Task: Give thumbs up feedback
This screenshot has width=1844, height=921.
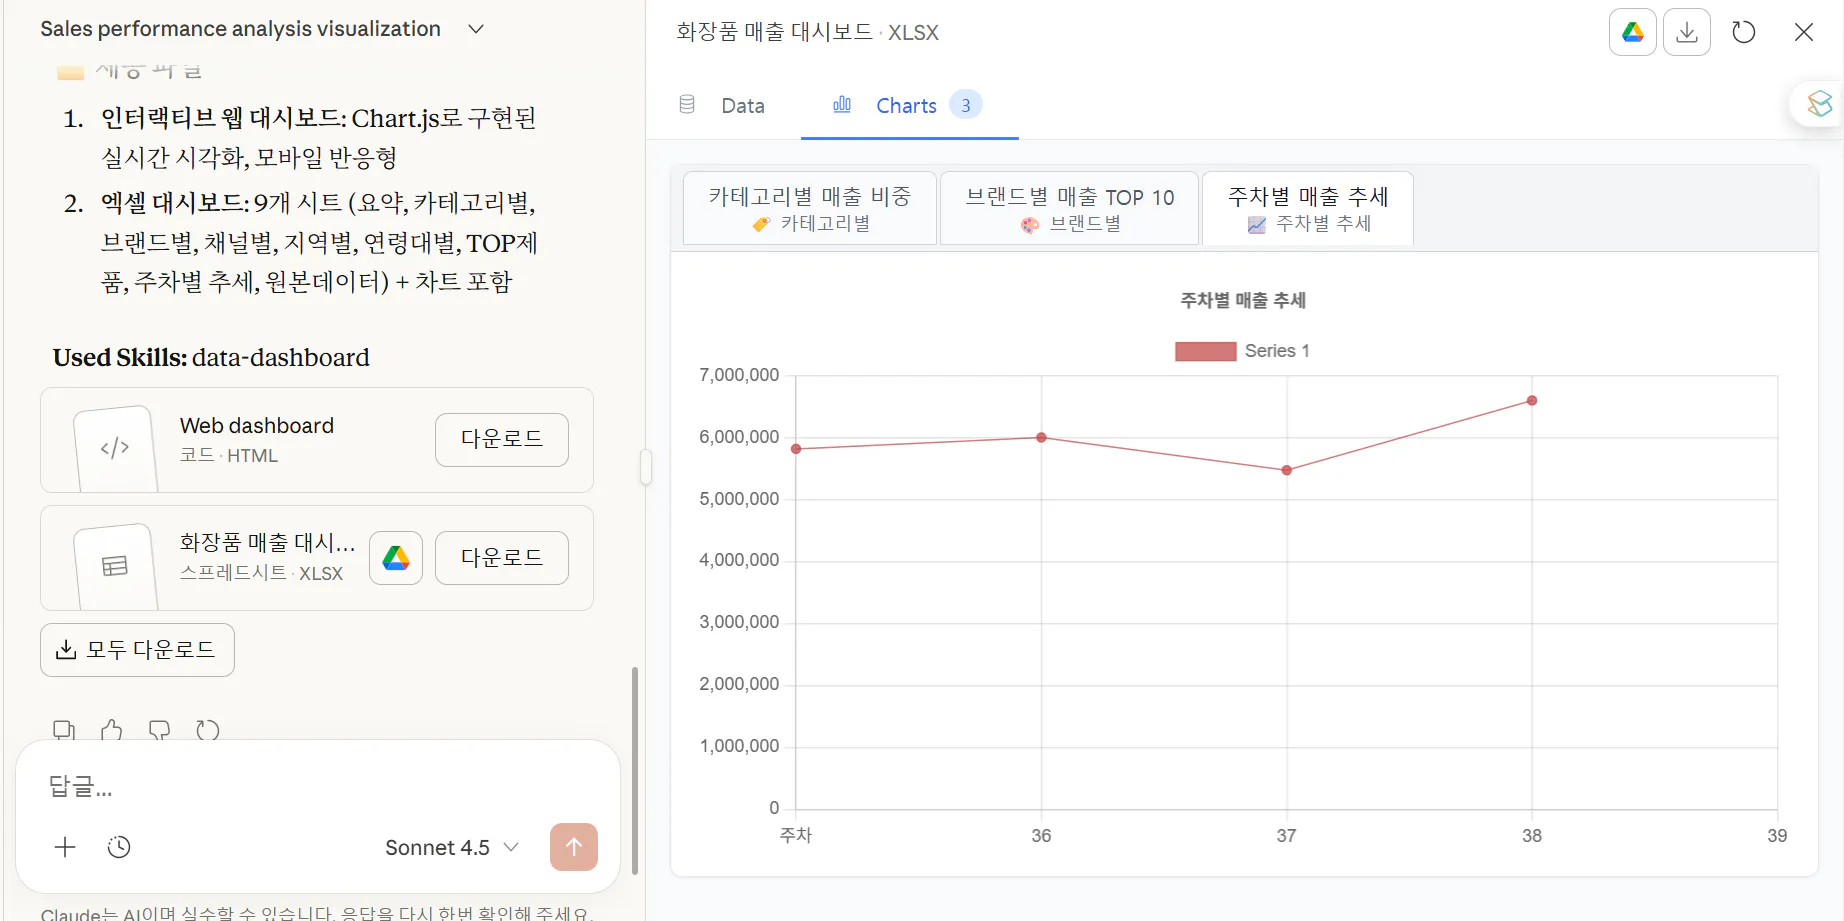Action: (x=112, y=730)
